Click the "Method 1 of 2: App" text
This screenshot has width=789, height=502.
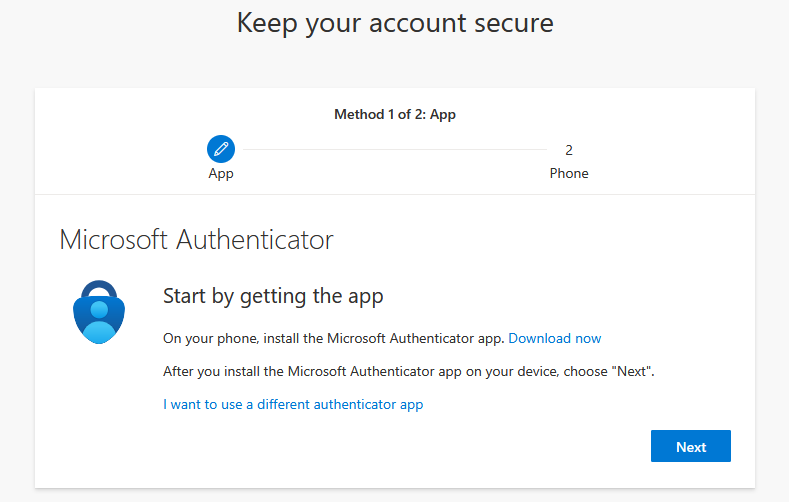coord(394,114)
